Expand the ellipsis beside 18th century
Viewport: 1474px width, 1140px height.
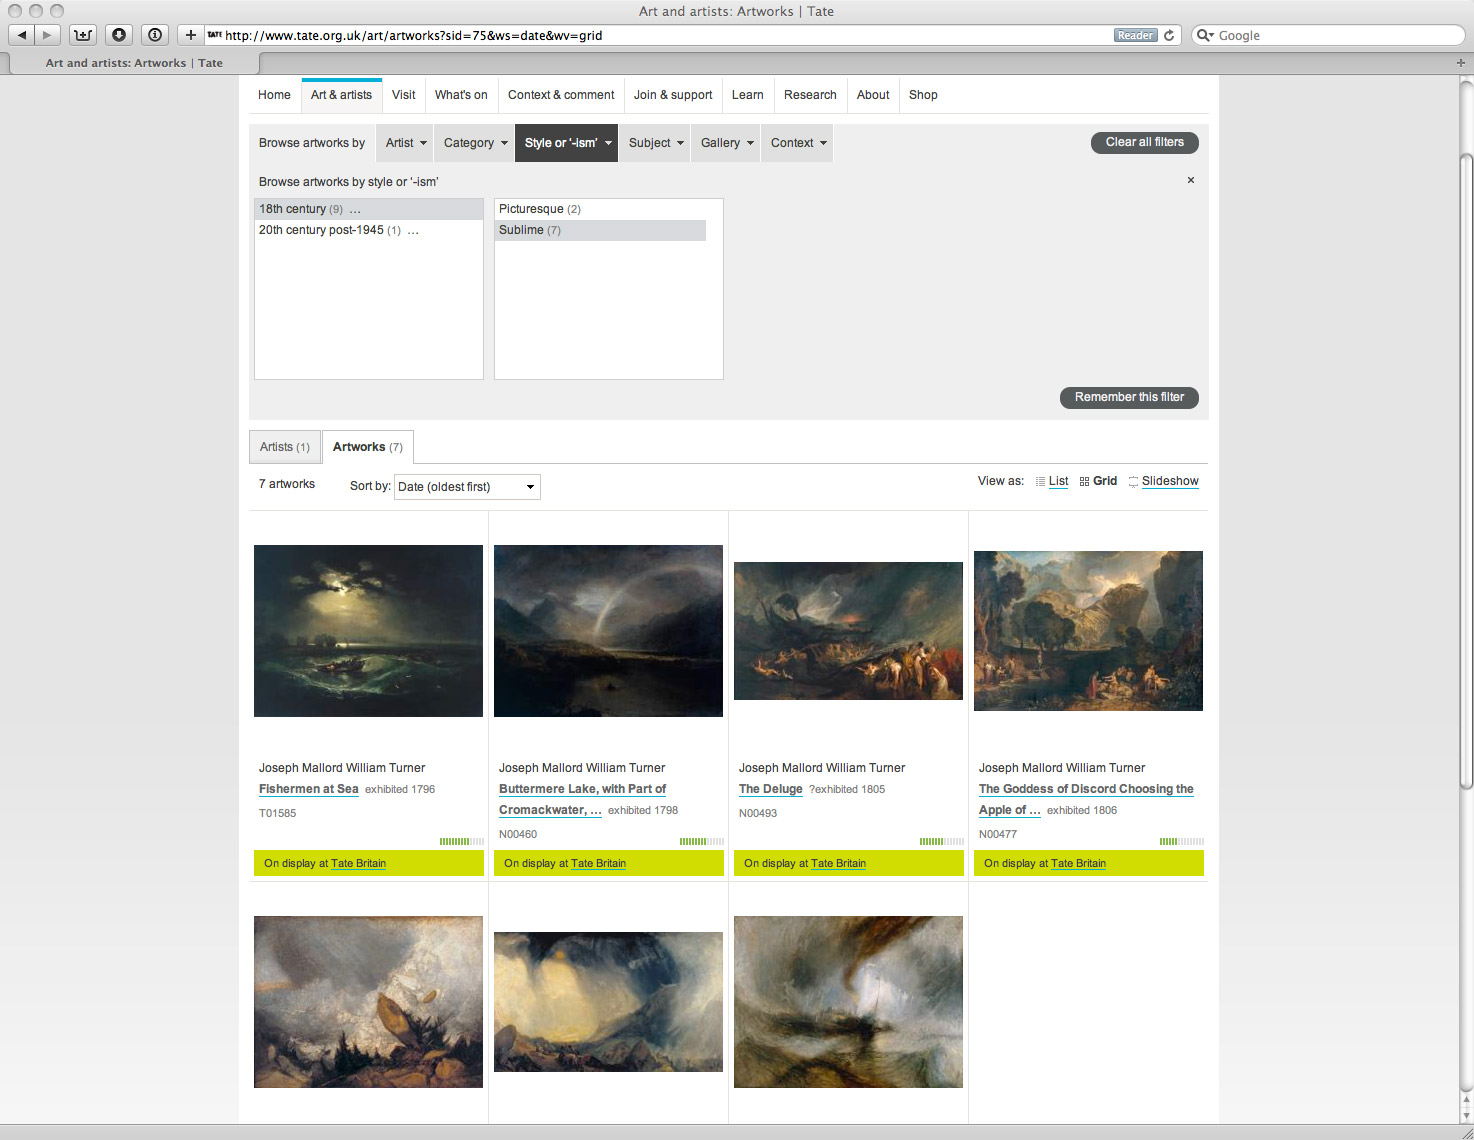[355, 209]
